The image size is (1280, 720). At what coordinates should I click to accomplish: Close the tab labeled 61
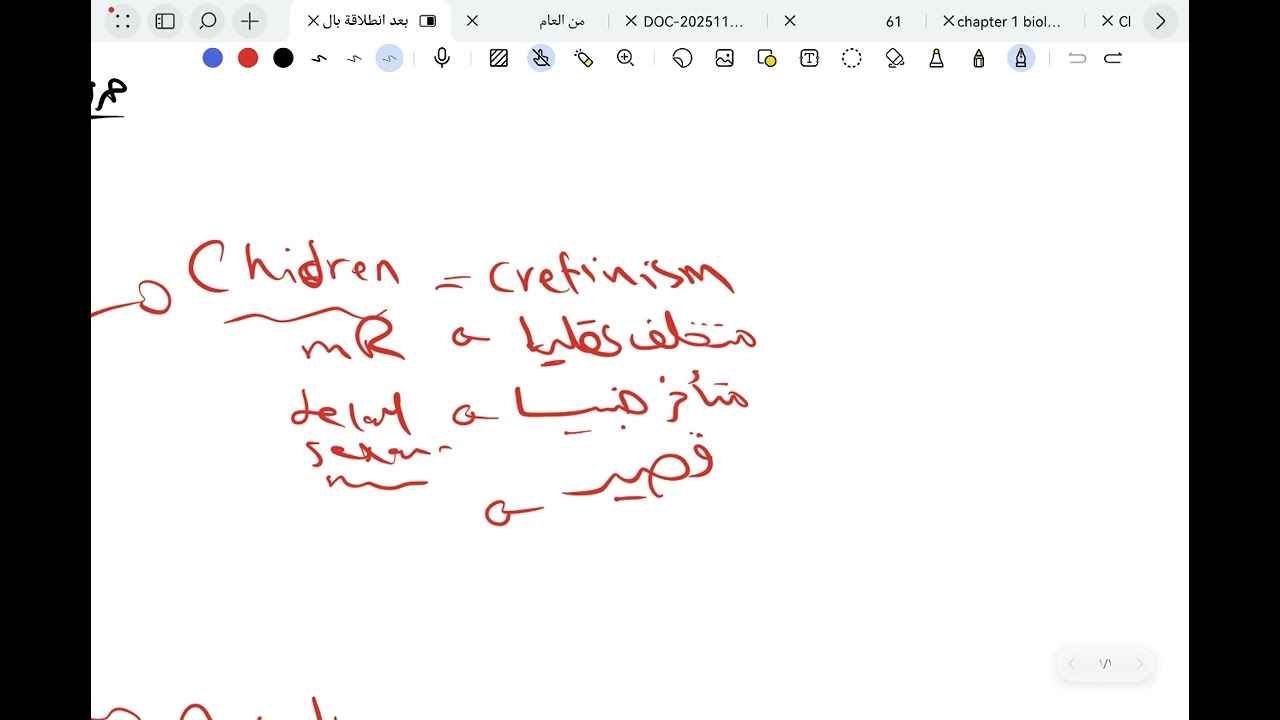click(790, 21)
